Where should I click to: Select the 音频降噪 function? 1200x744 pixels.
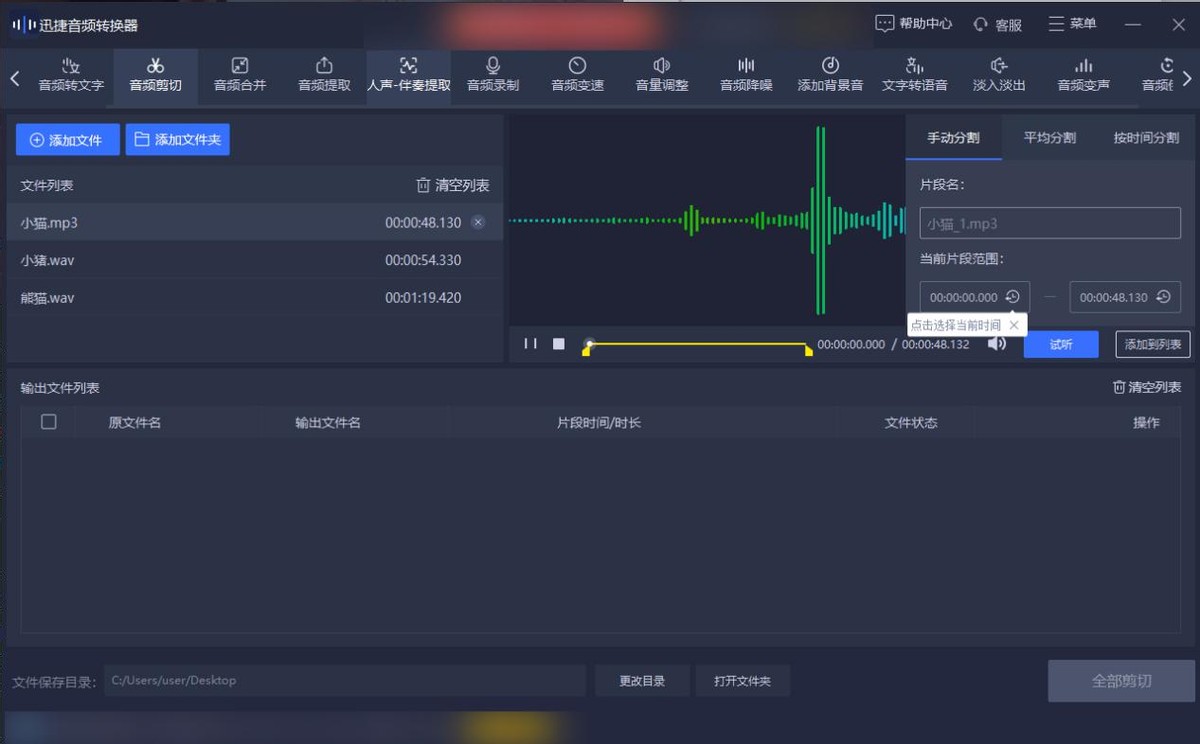click(745, 77)
